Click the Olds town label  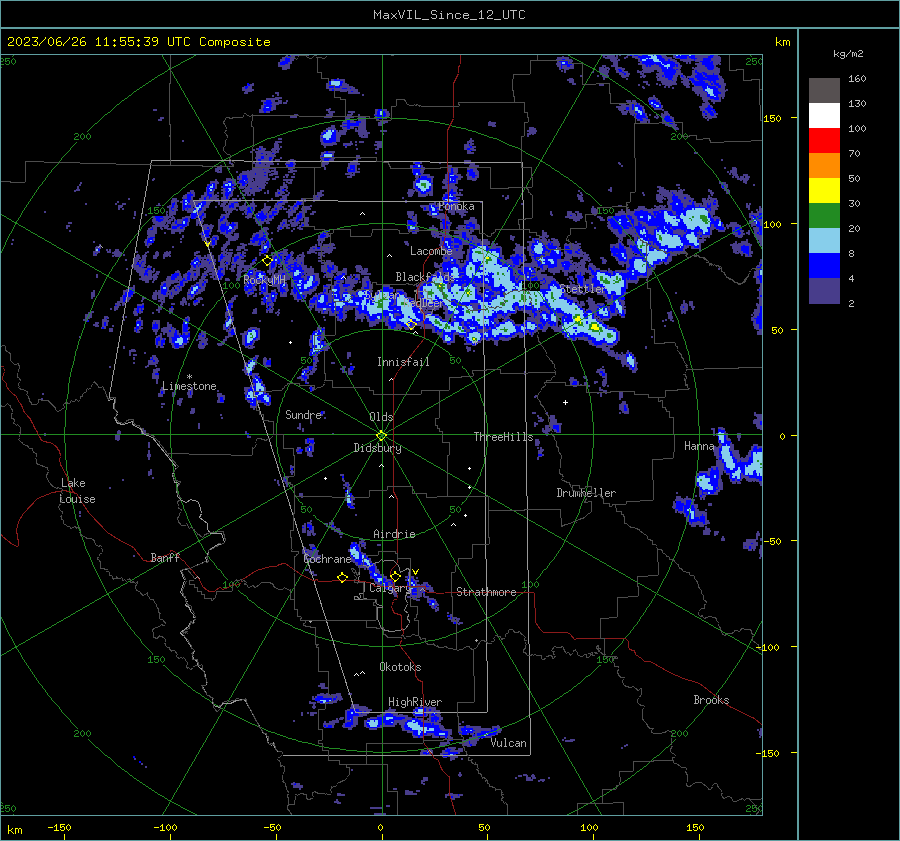coord(381,417)
